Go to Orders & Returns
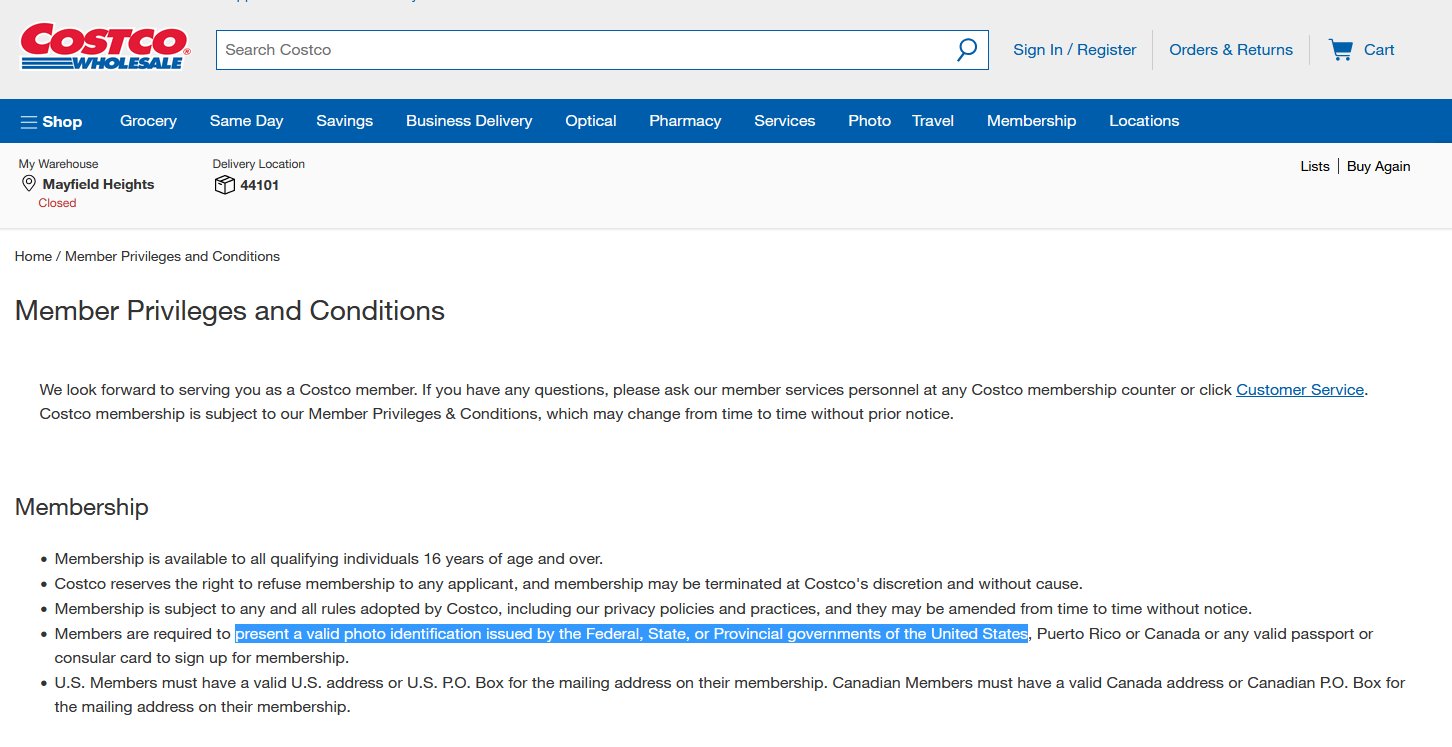 tap(1230, 50)
